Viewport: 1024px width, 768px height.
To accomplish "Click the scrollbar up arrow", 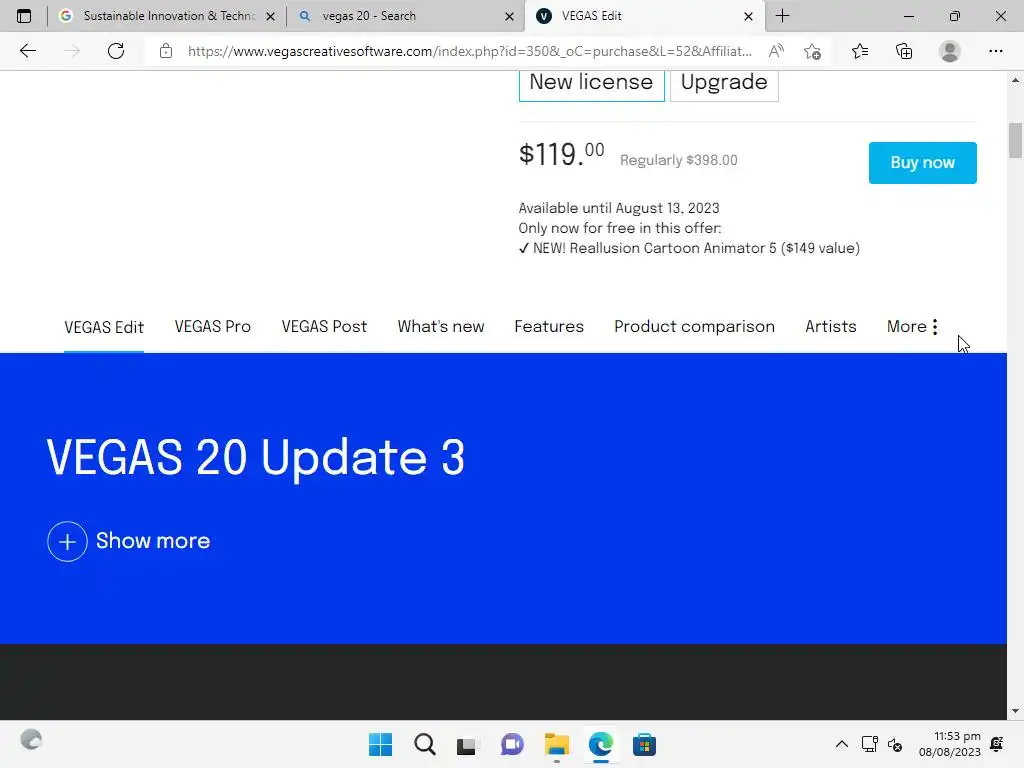I will pos(1015,80).
